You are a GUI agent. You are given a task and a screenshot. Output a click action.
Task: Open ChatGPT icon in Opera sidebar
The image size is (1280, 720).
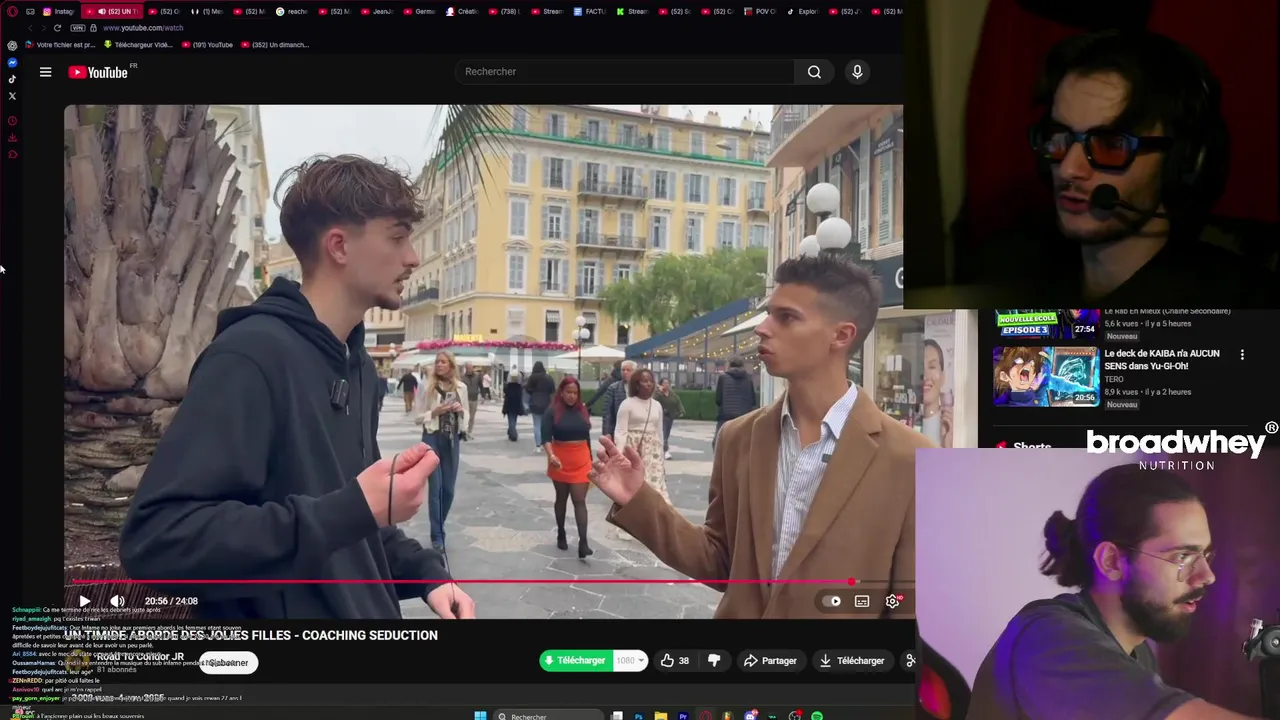click(x=12, y=45)
